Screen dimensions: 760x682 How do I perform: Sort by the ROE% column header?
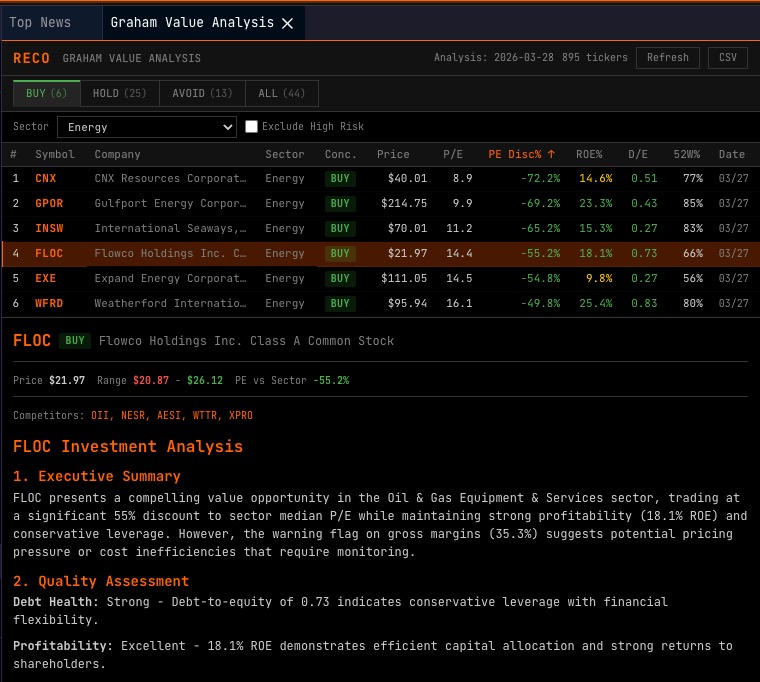point(589,155)
